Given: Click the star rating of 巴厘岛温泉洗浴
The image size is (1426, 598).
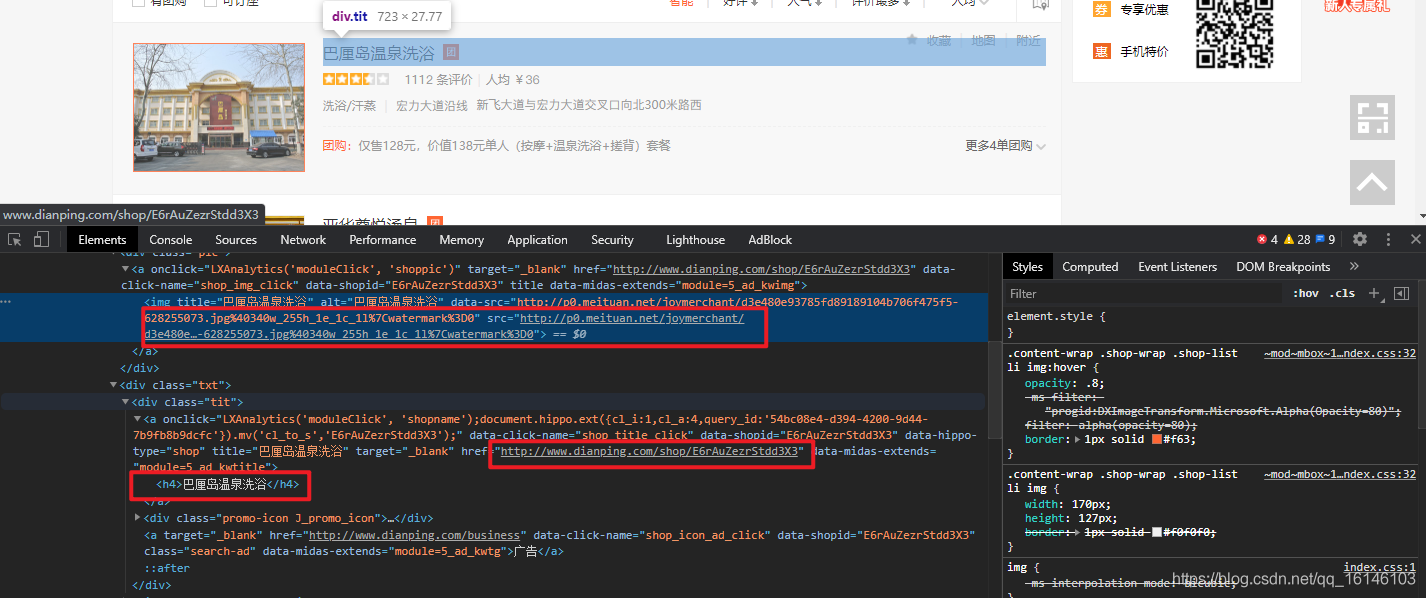Looking at the screenshot, I should [356, 79].
